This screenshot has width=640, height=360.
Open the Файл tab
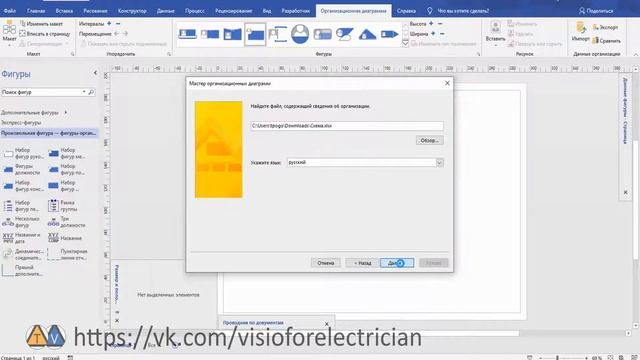(10, 11)
